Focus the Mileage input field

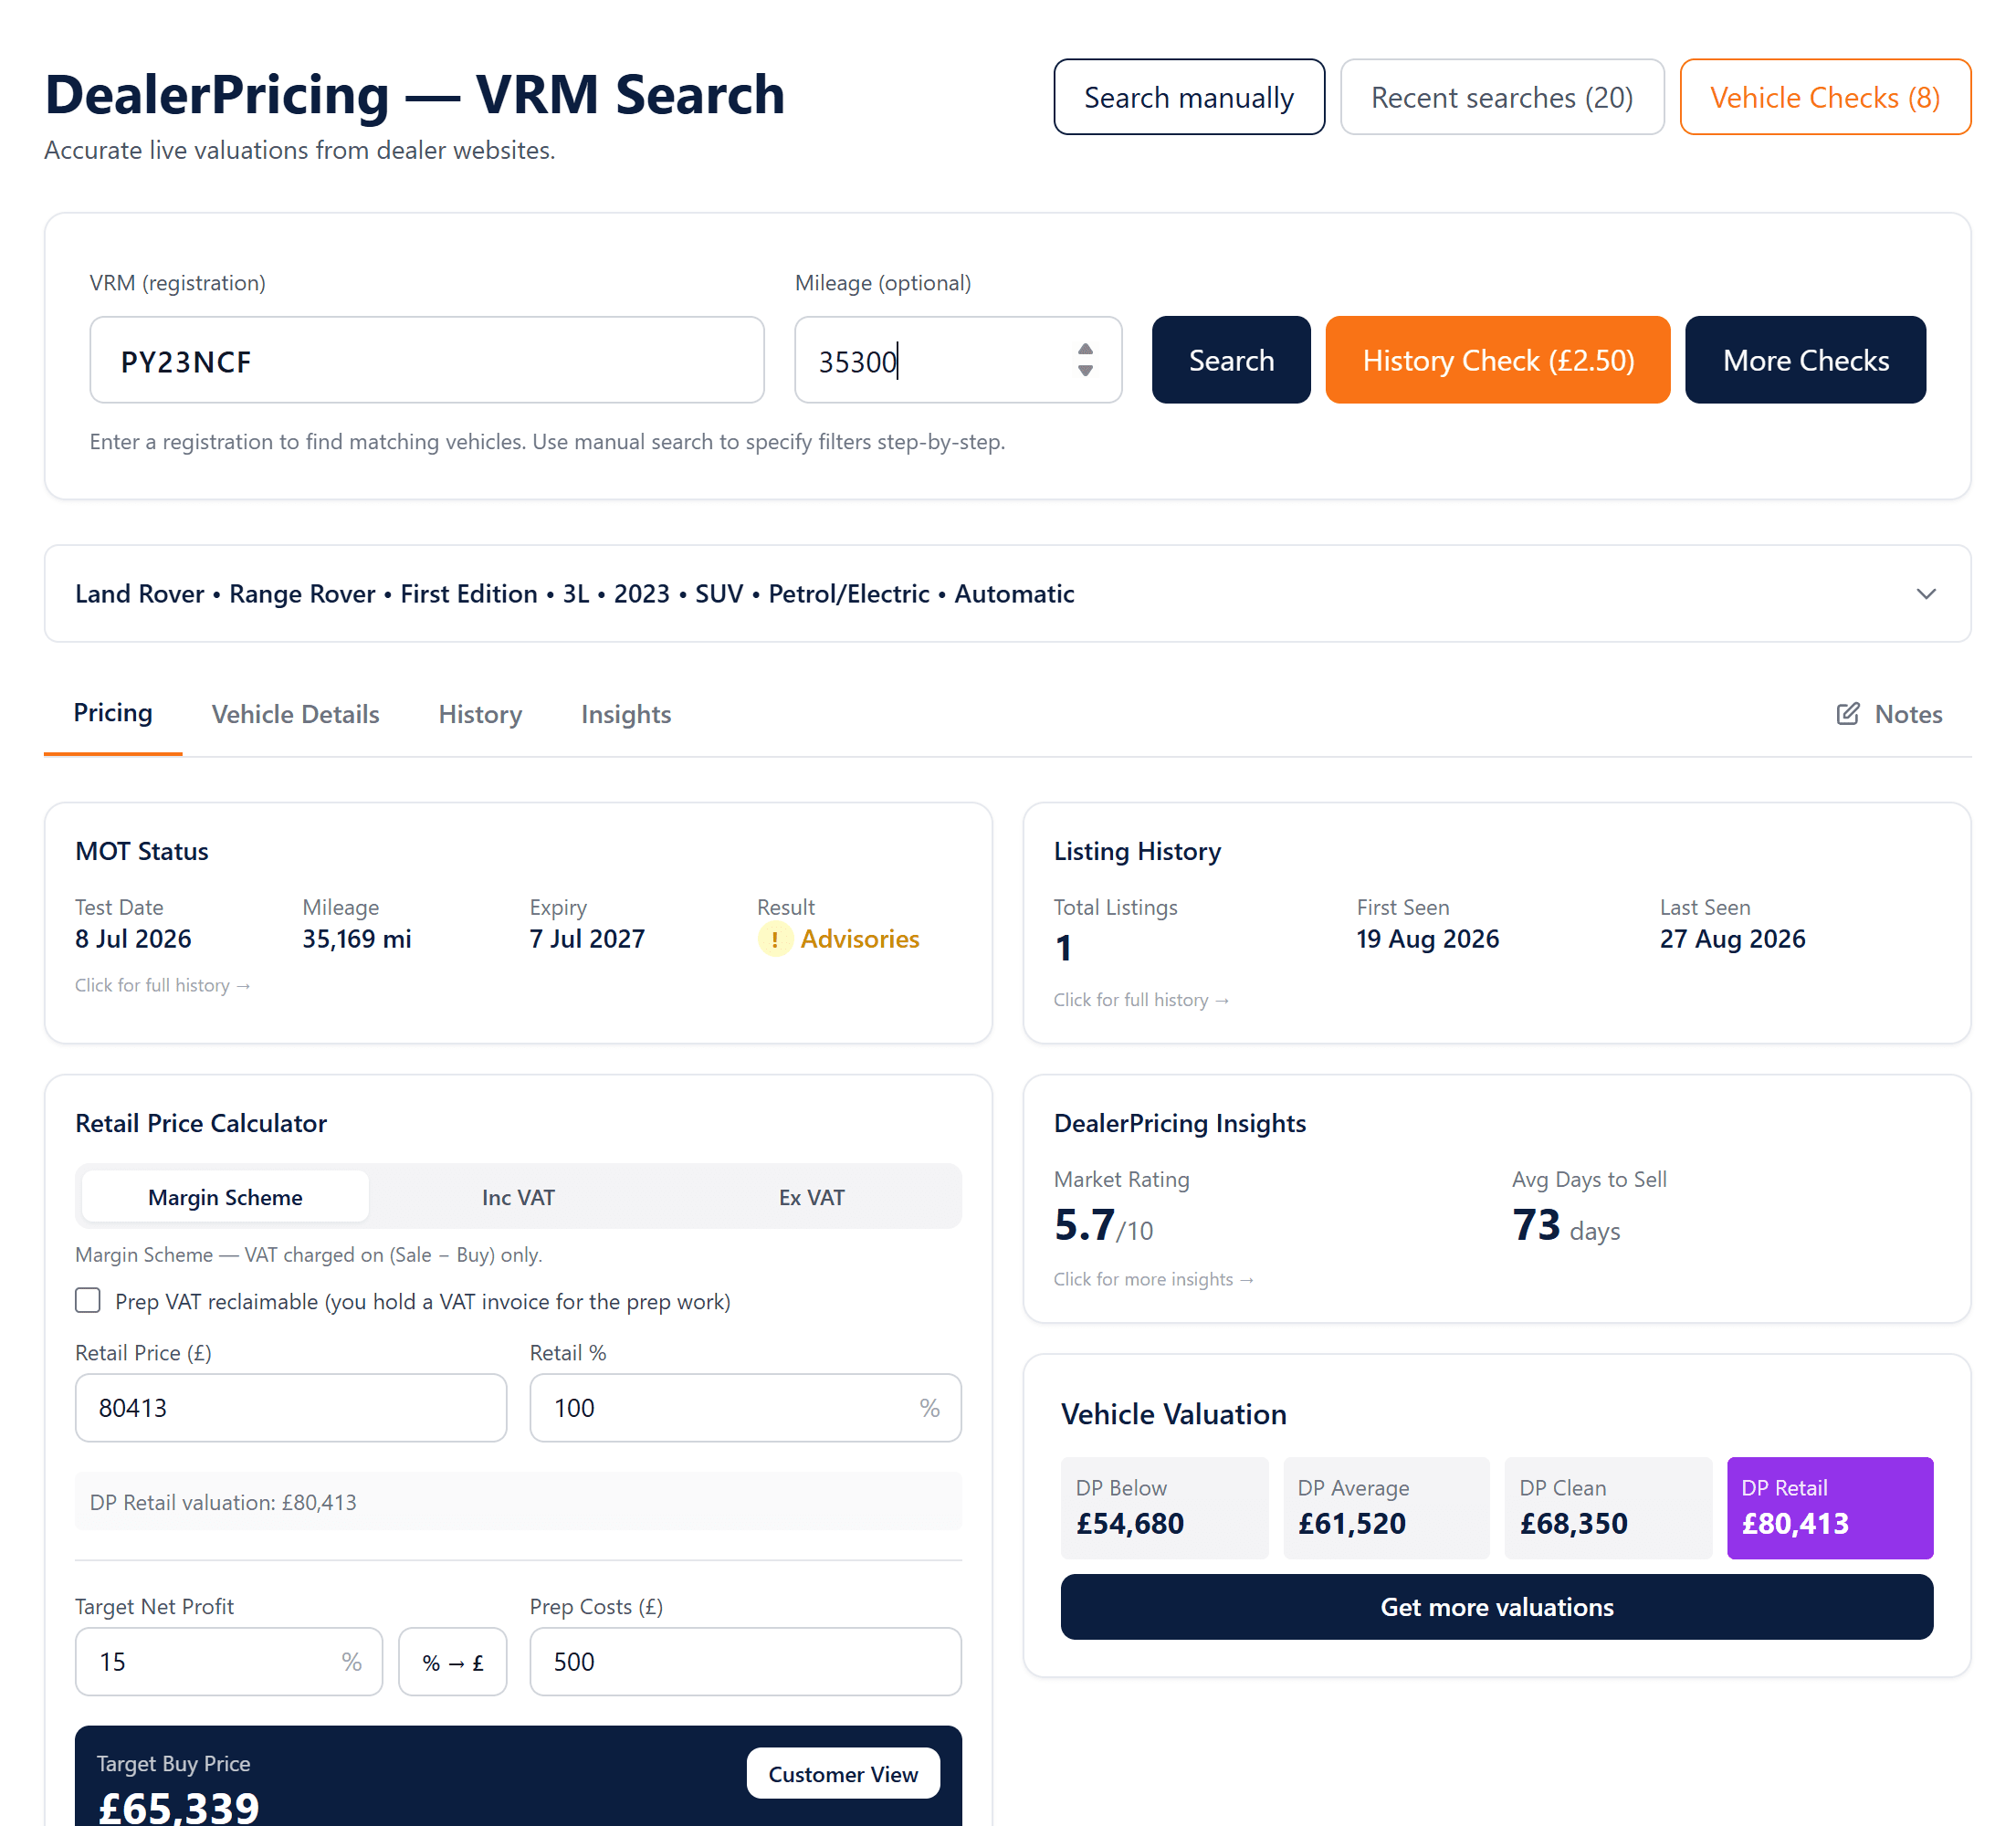click(958, 360)
